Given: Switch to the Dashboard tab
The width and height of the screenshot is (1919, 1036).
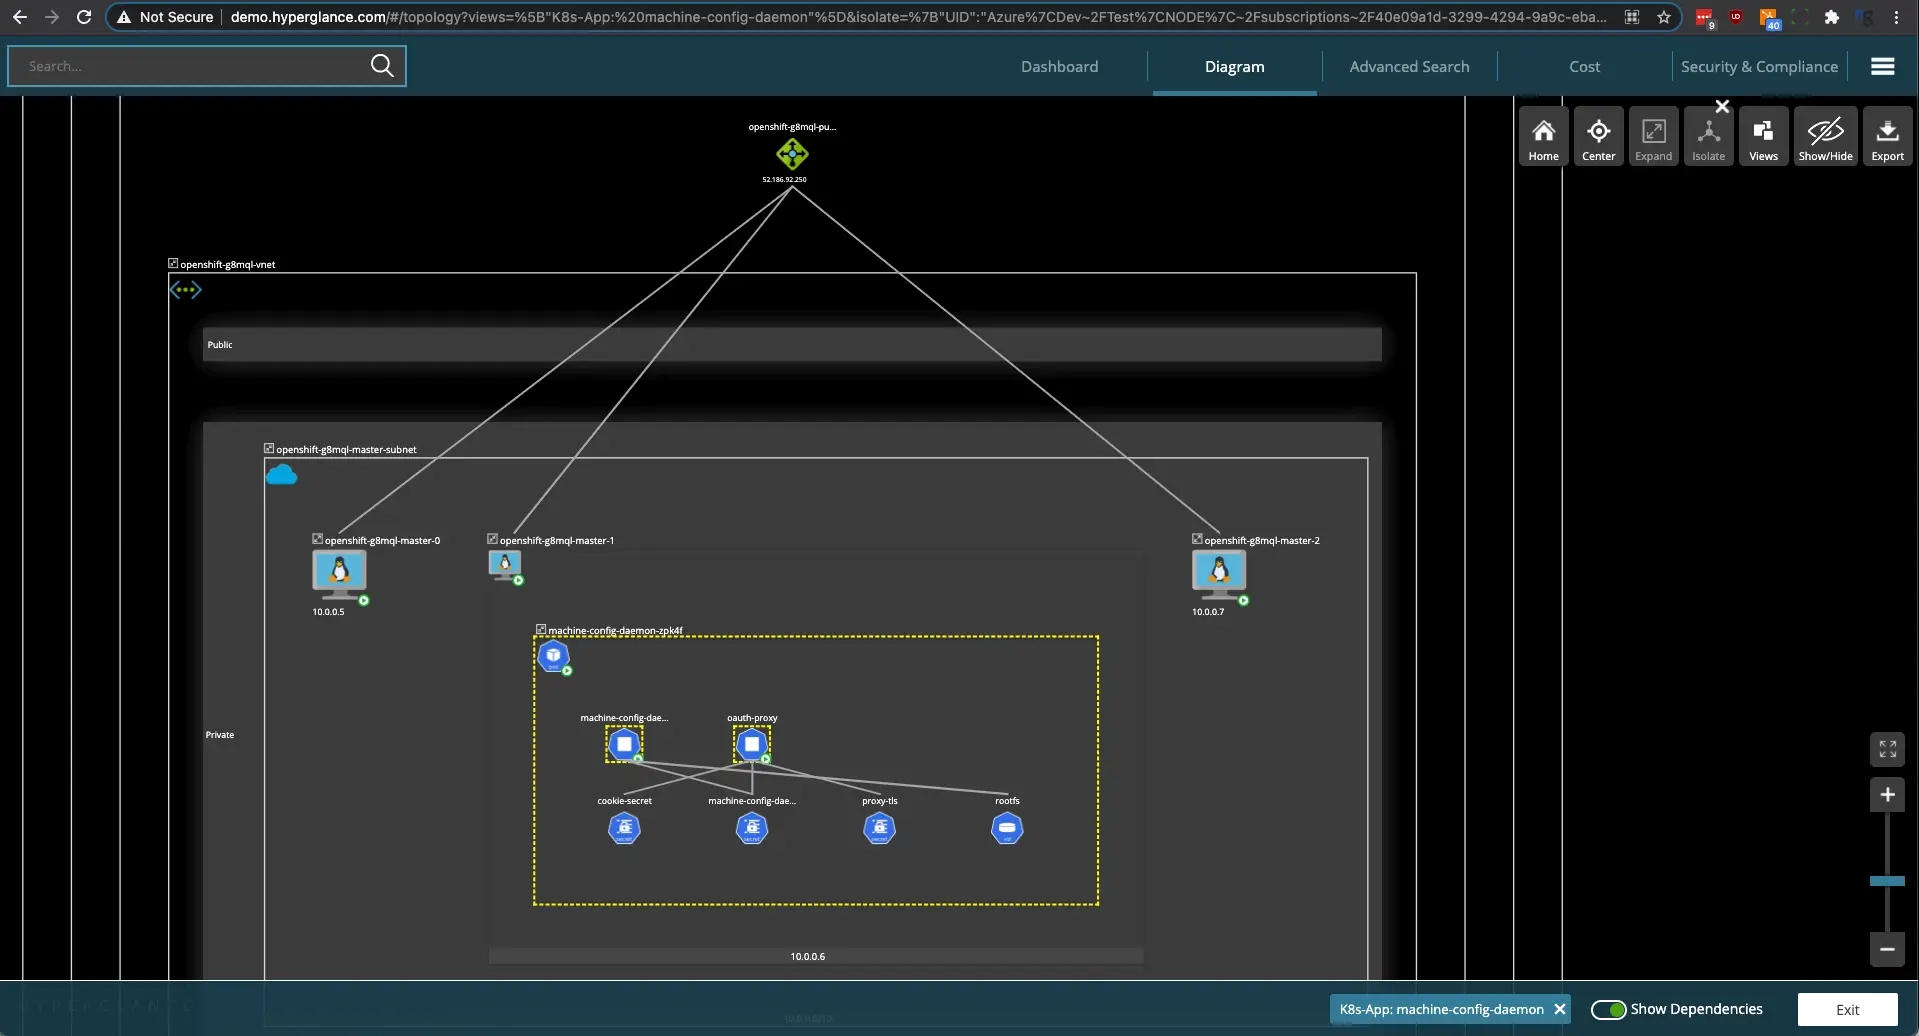Looking at the screenshot, I should [1059, 67].
